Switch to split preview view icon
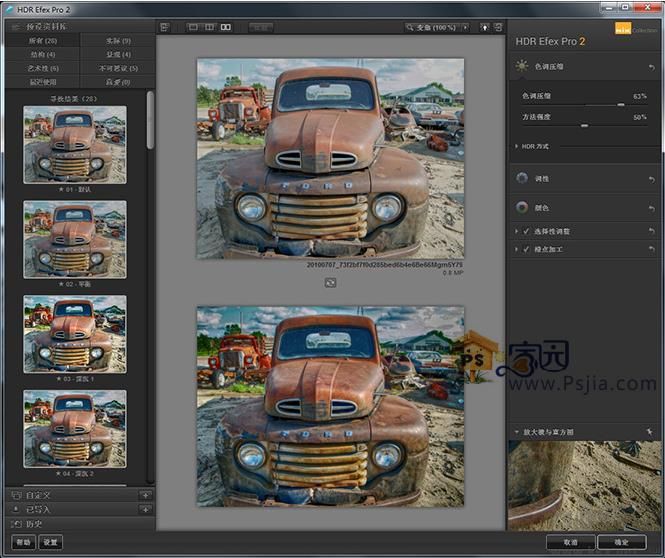Image resolution: width=665 pixels, height=558 pixels. [210, 27]
